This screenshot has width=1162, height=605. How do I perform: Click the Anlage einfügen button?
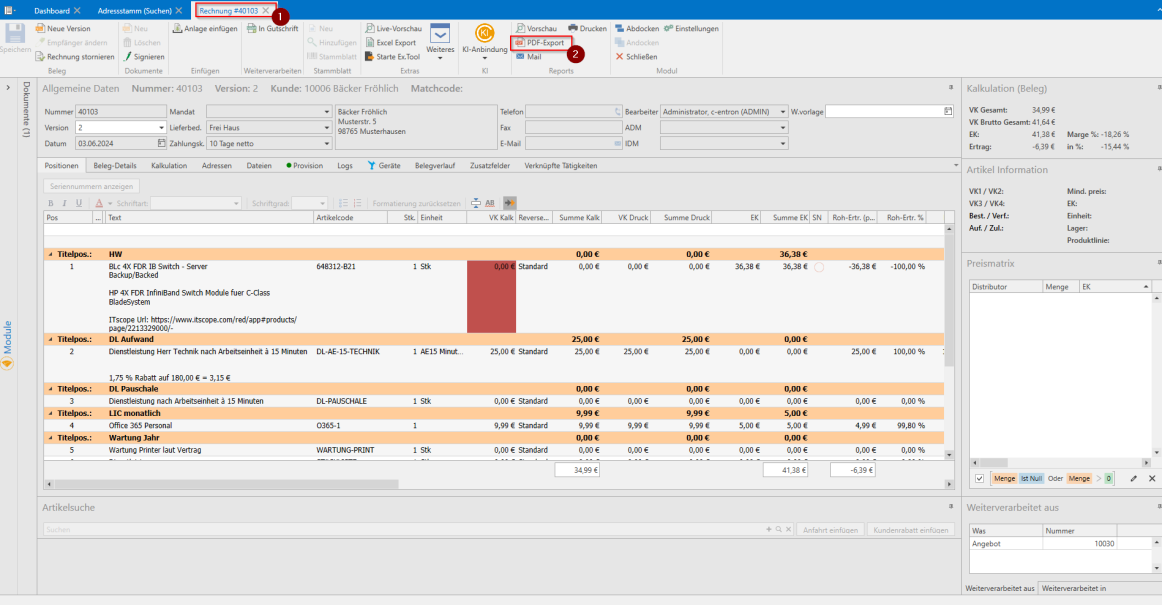click(204, 29)
